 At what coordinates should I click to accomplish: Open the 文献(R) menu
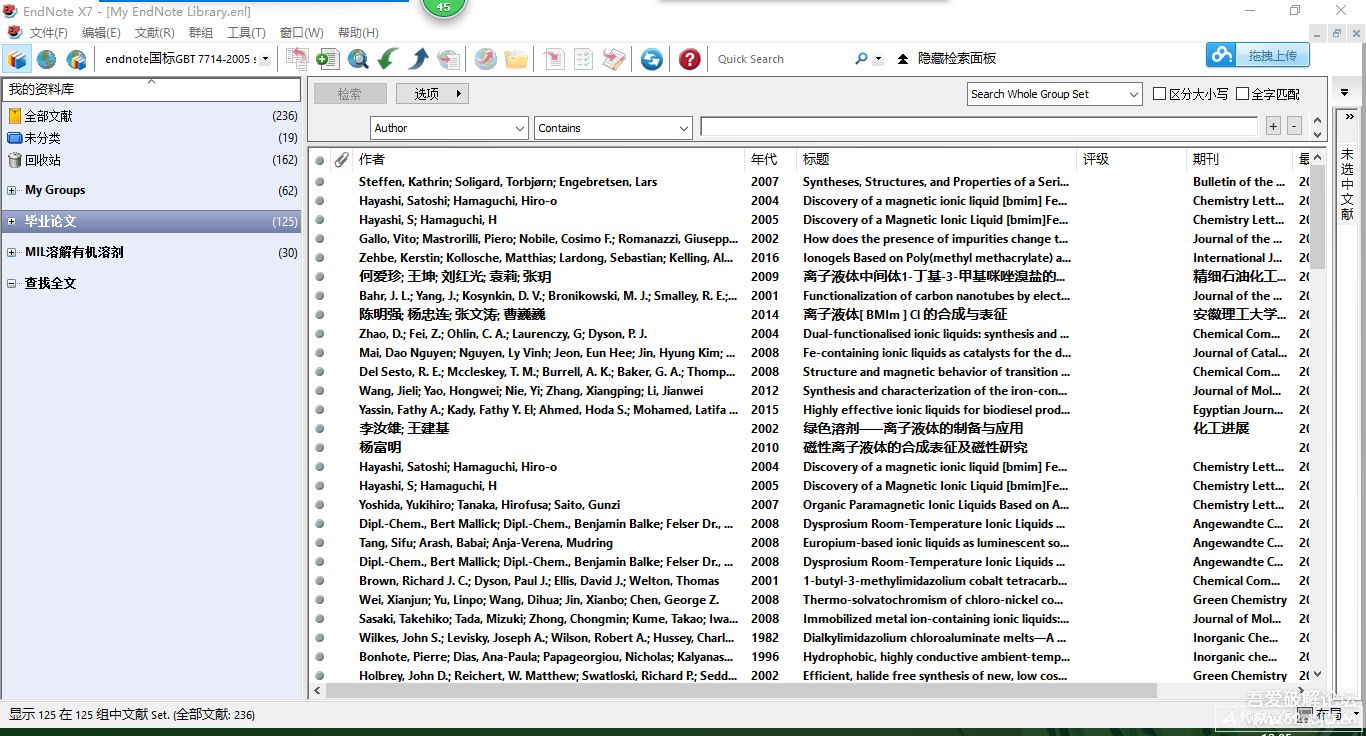click(154, 33)
